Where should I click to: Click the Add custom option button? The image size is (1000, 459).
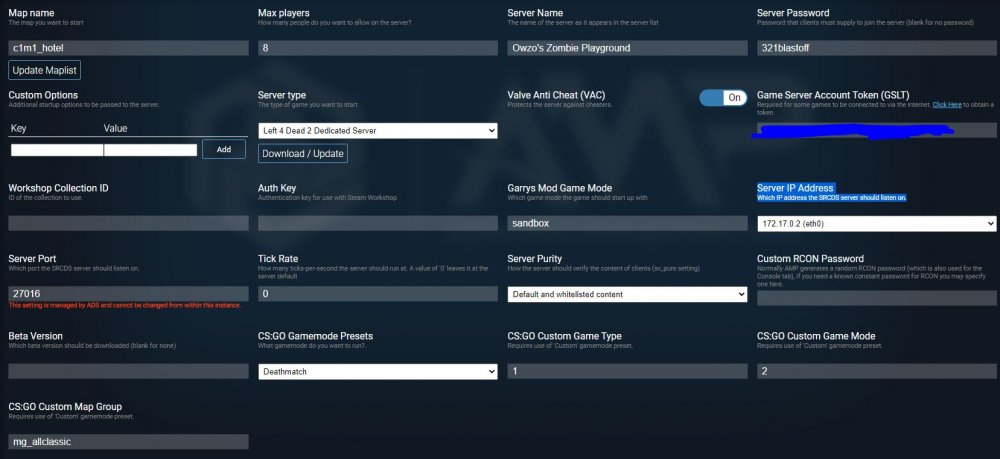pyautogui.click(x=224, y=149)
